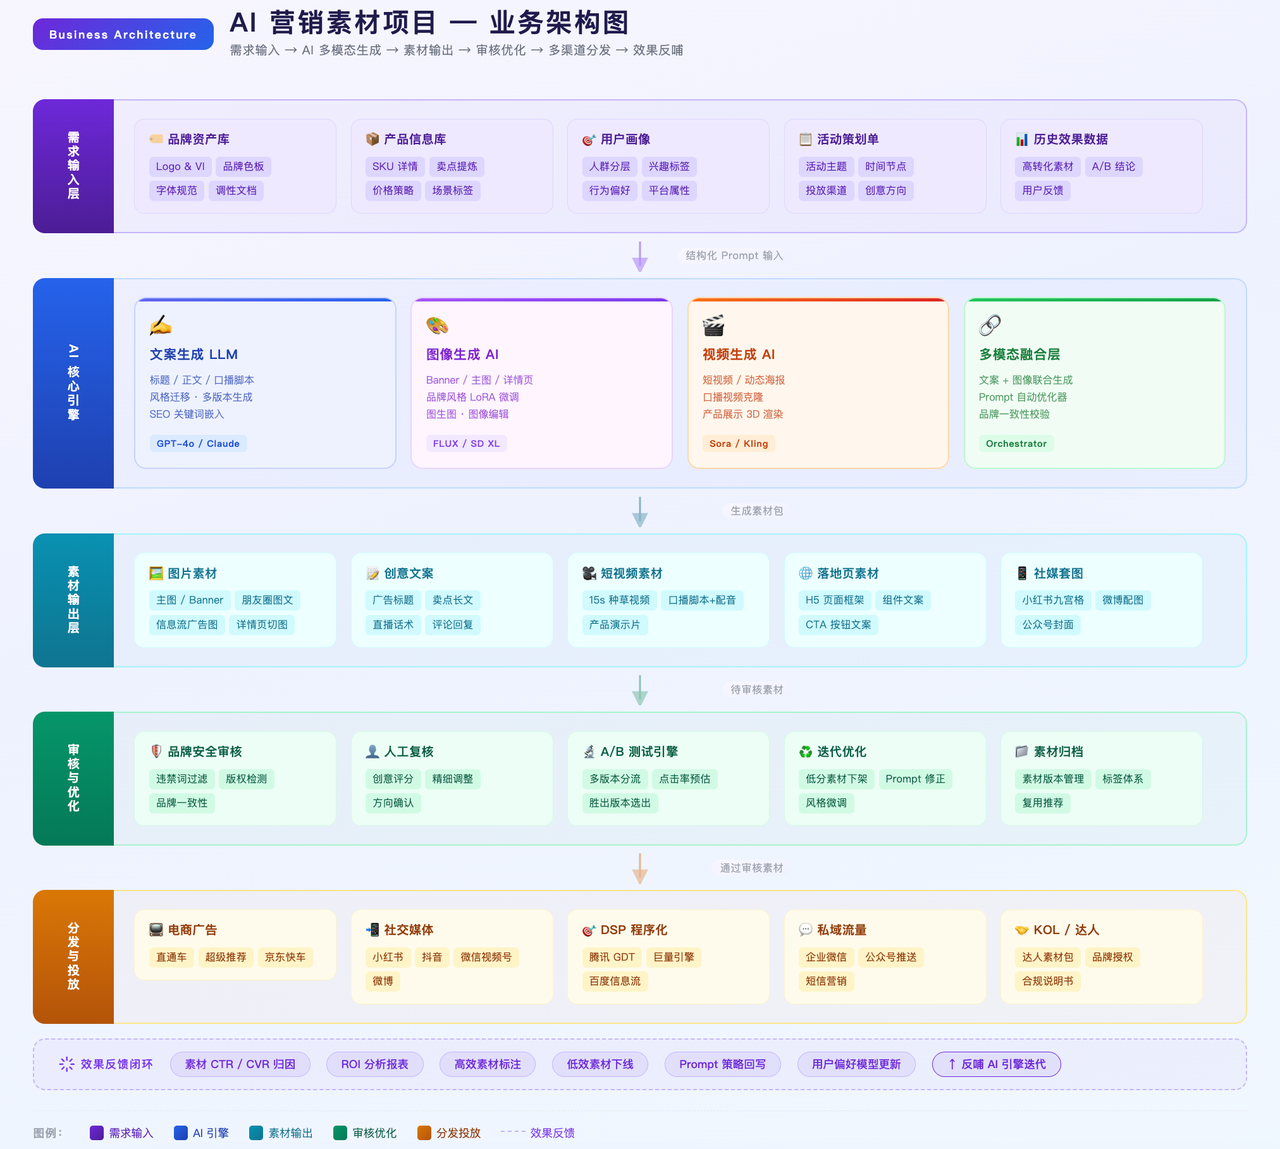Select the Sora / Kling tag
The width and height of the screenshot is (1280, 1149).
[738, 443]
